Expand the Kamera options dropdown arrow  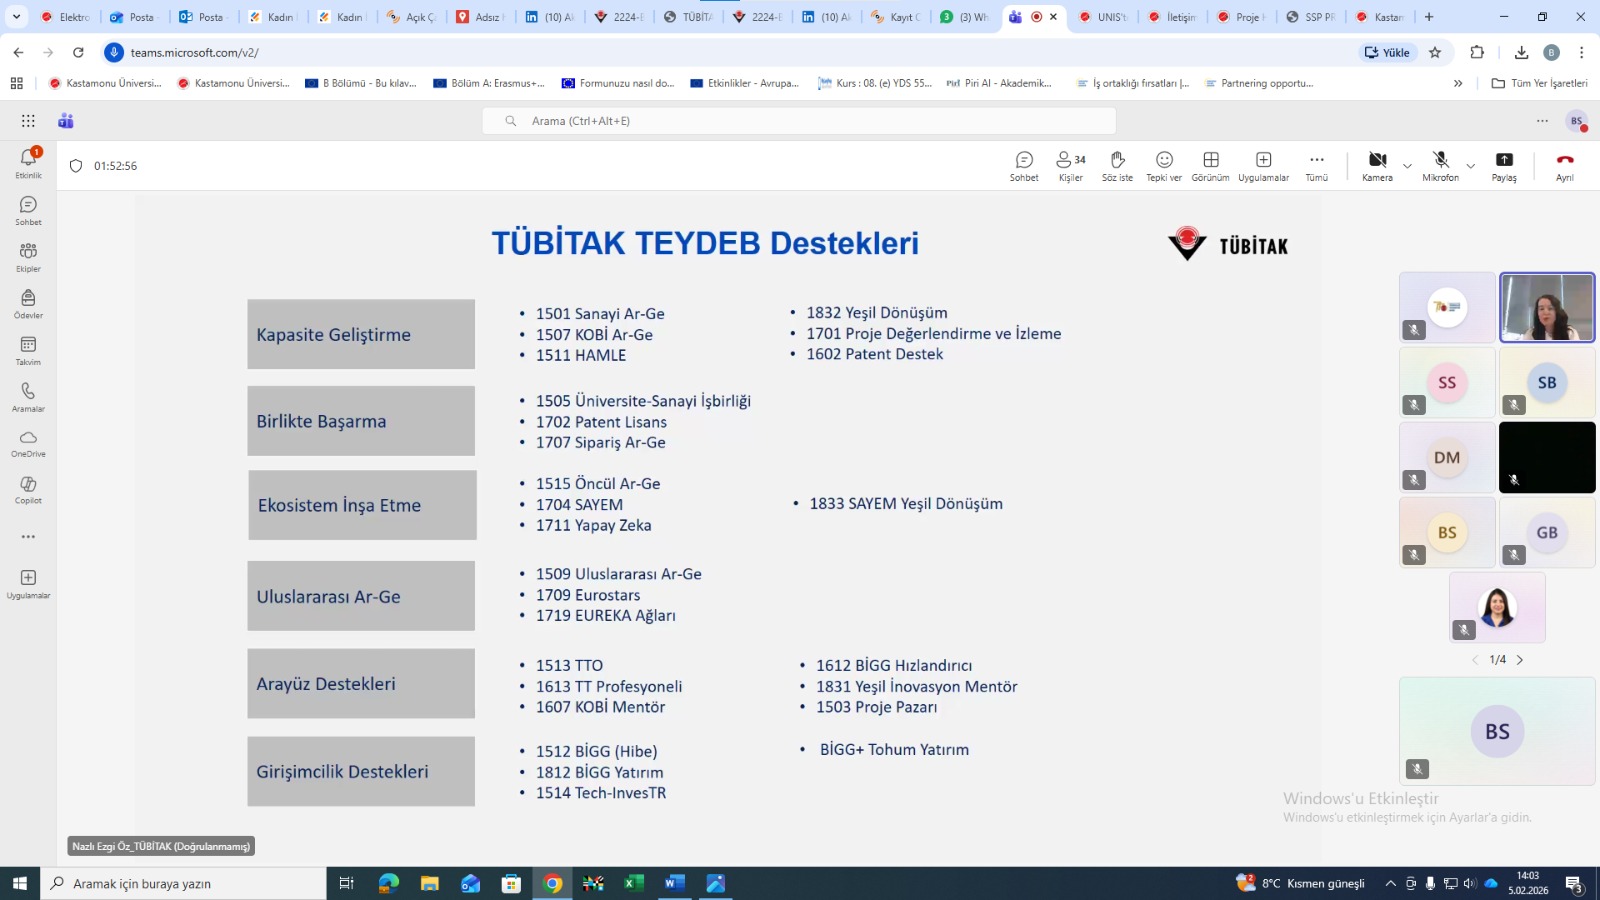[1407, 166]
